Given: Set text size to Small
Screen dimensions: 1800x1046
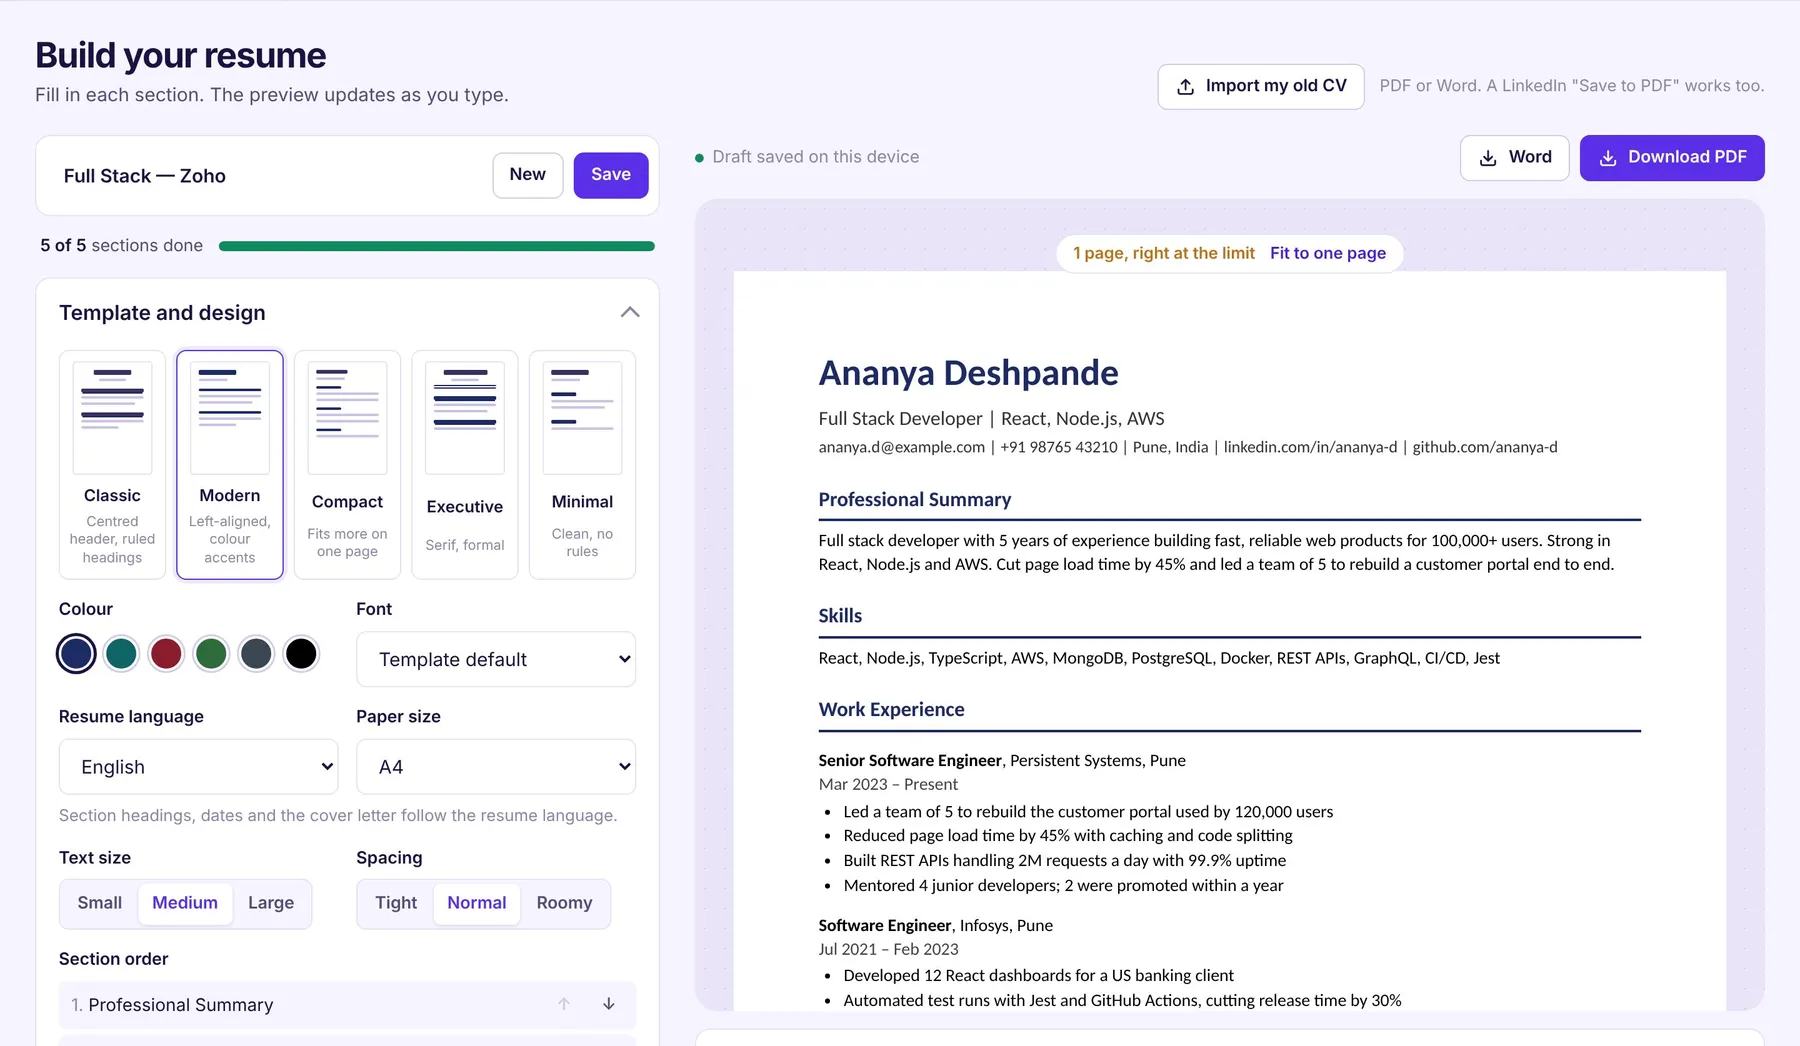Looking at the screenshot, I should (x=100, y=903).
